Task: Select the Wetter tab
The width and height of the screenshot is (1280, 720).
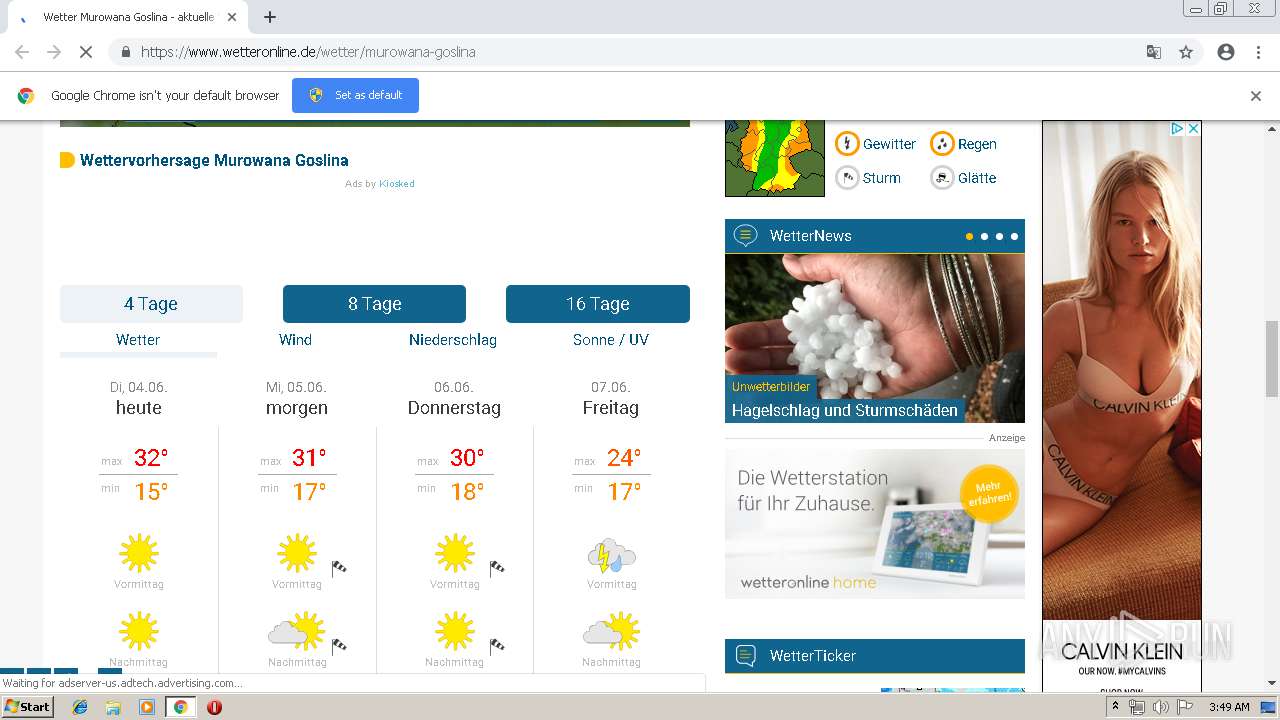Action: 138,340
